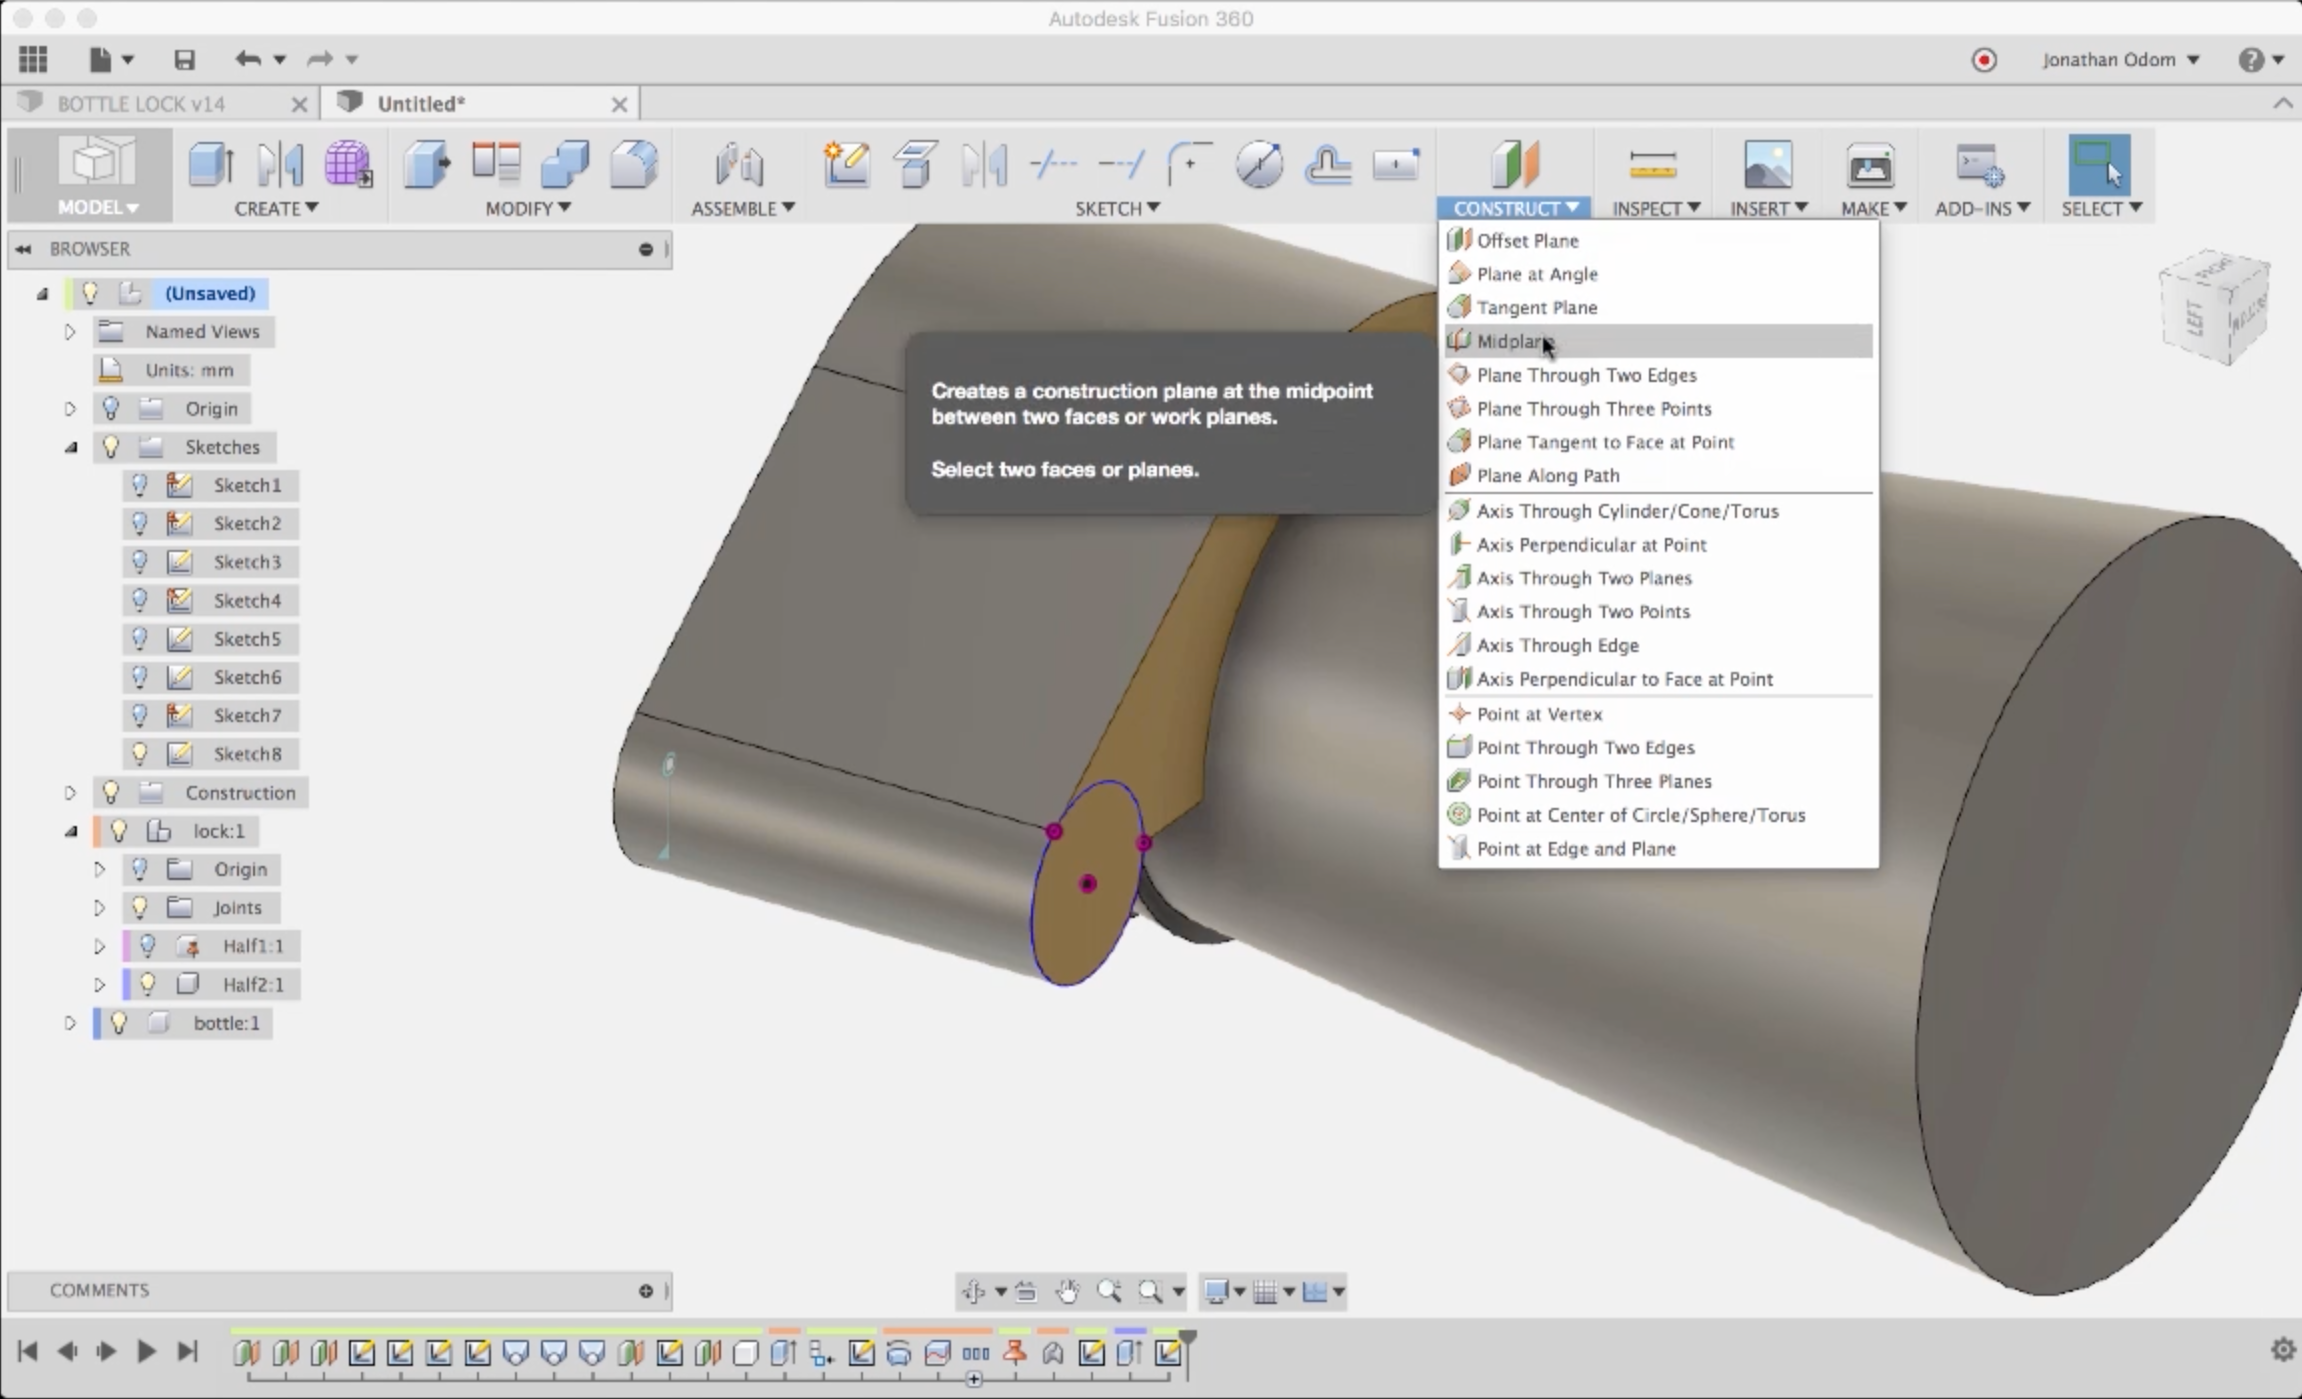Image resolution: width=2302 pixels, height=1399 pixels.
Task: Click the Save icon in top toolbar
Action: (x=184, y=59)
